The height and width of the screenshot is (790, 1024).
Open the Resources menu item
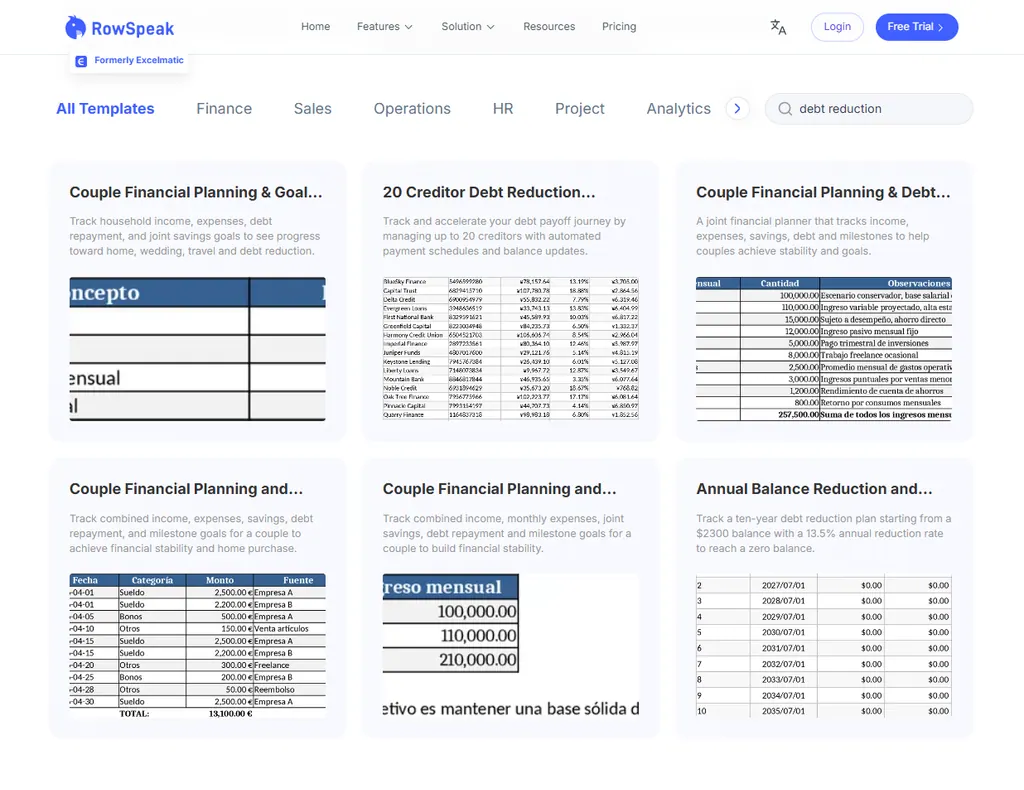point(549,27)
